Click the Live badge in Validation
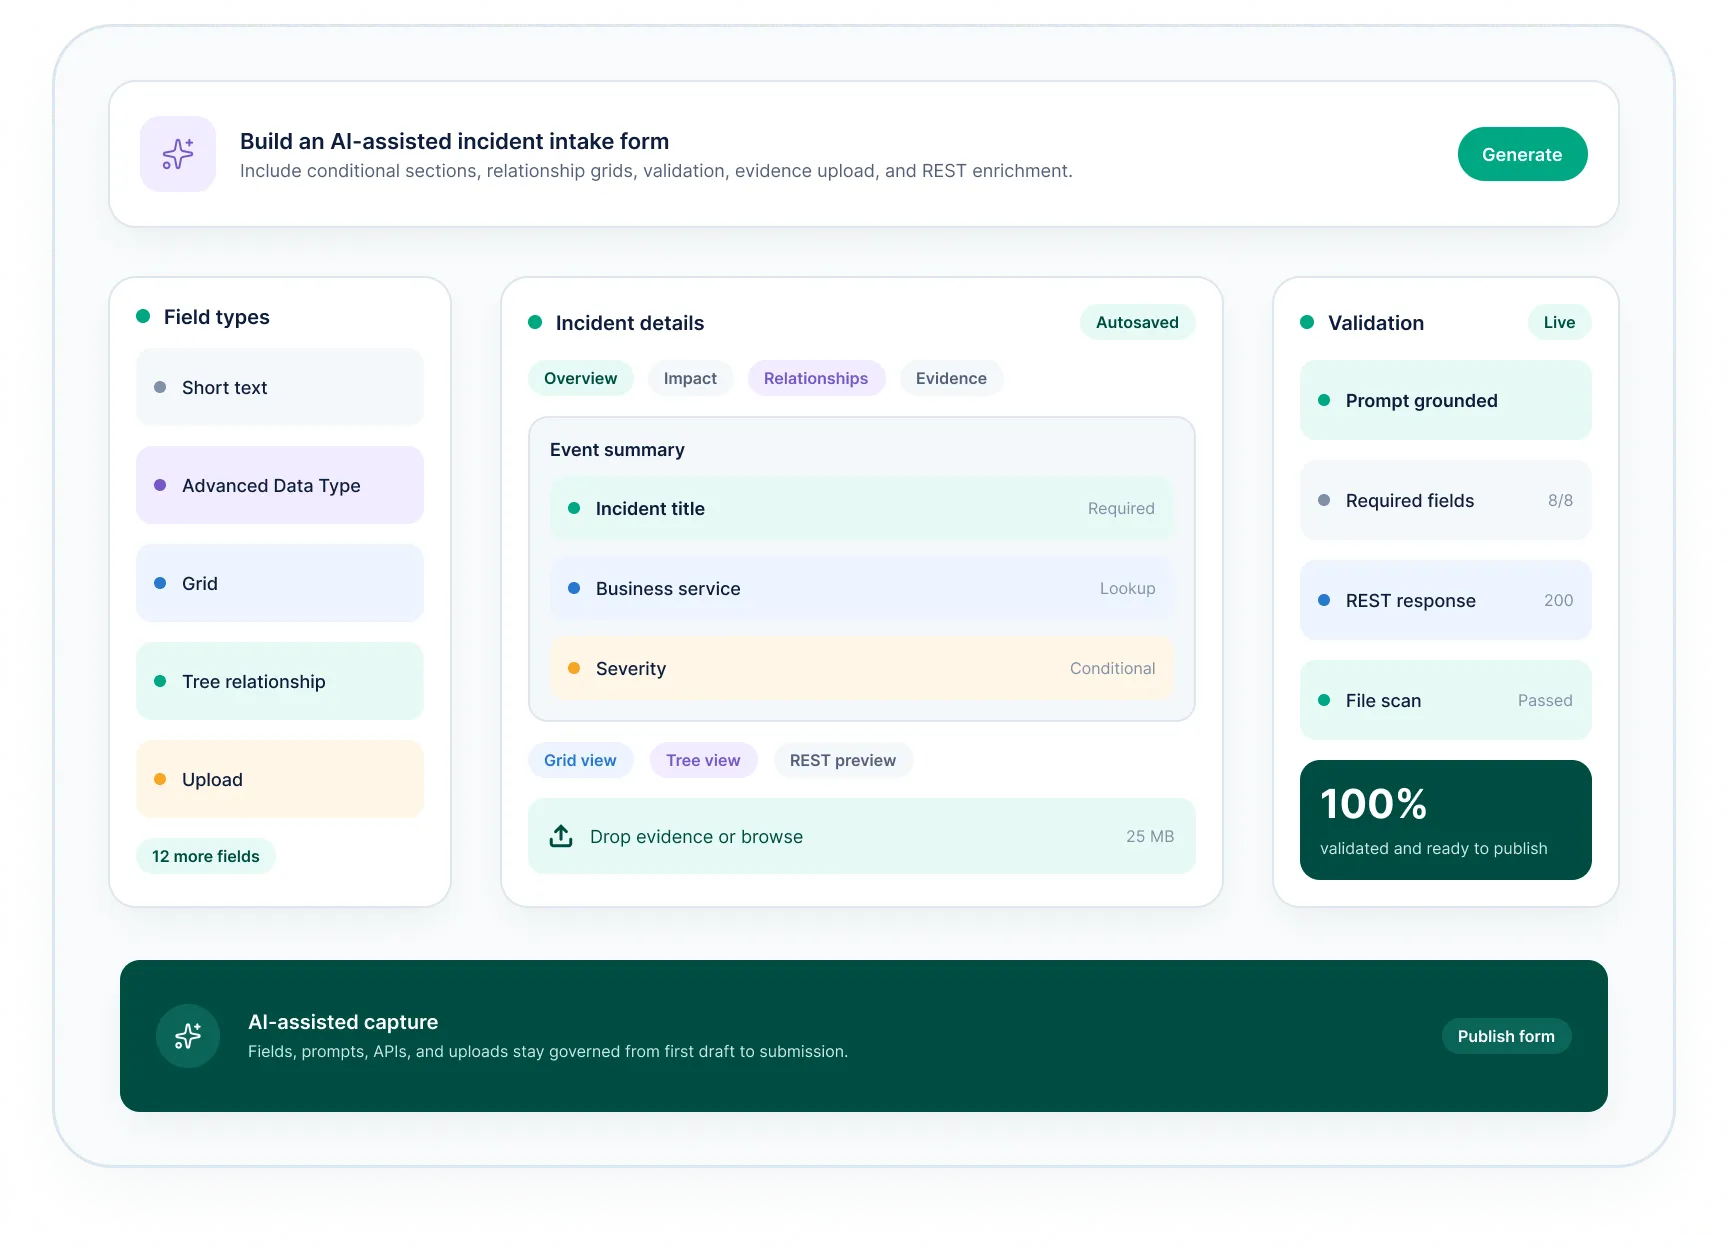The height and width of the screenshot is (1248, 1728). [1559, 322]
